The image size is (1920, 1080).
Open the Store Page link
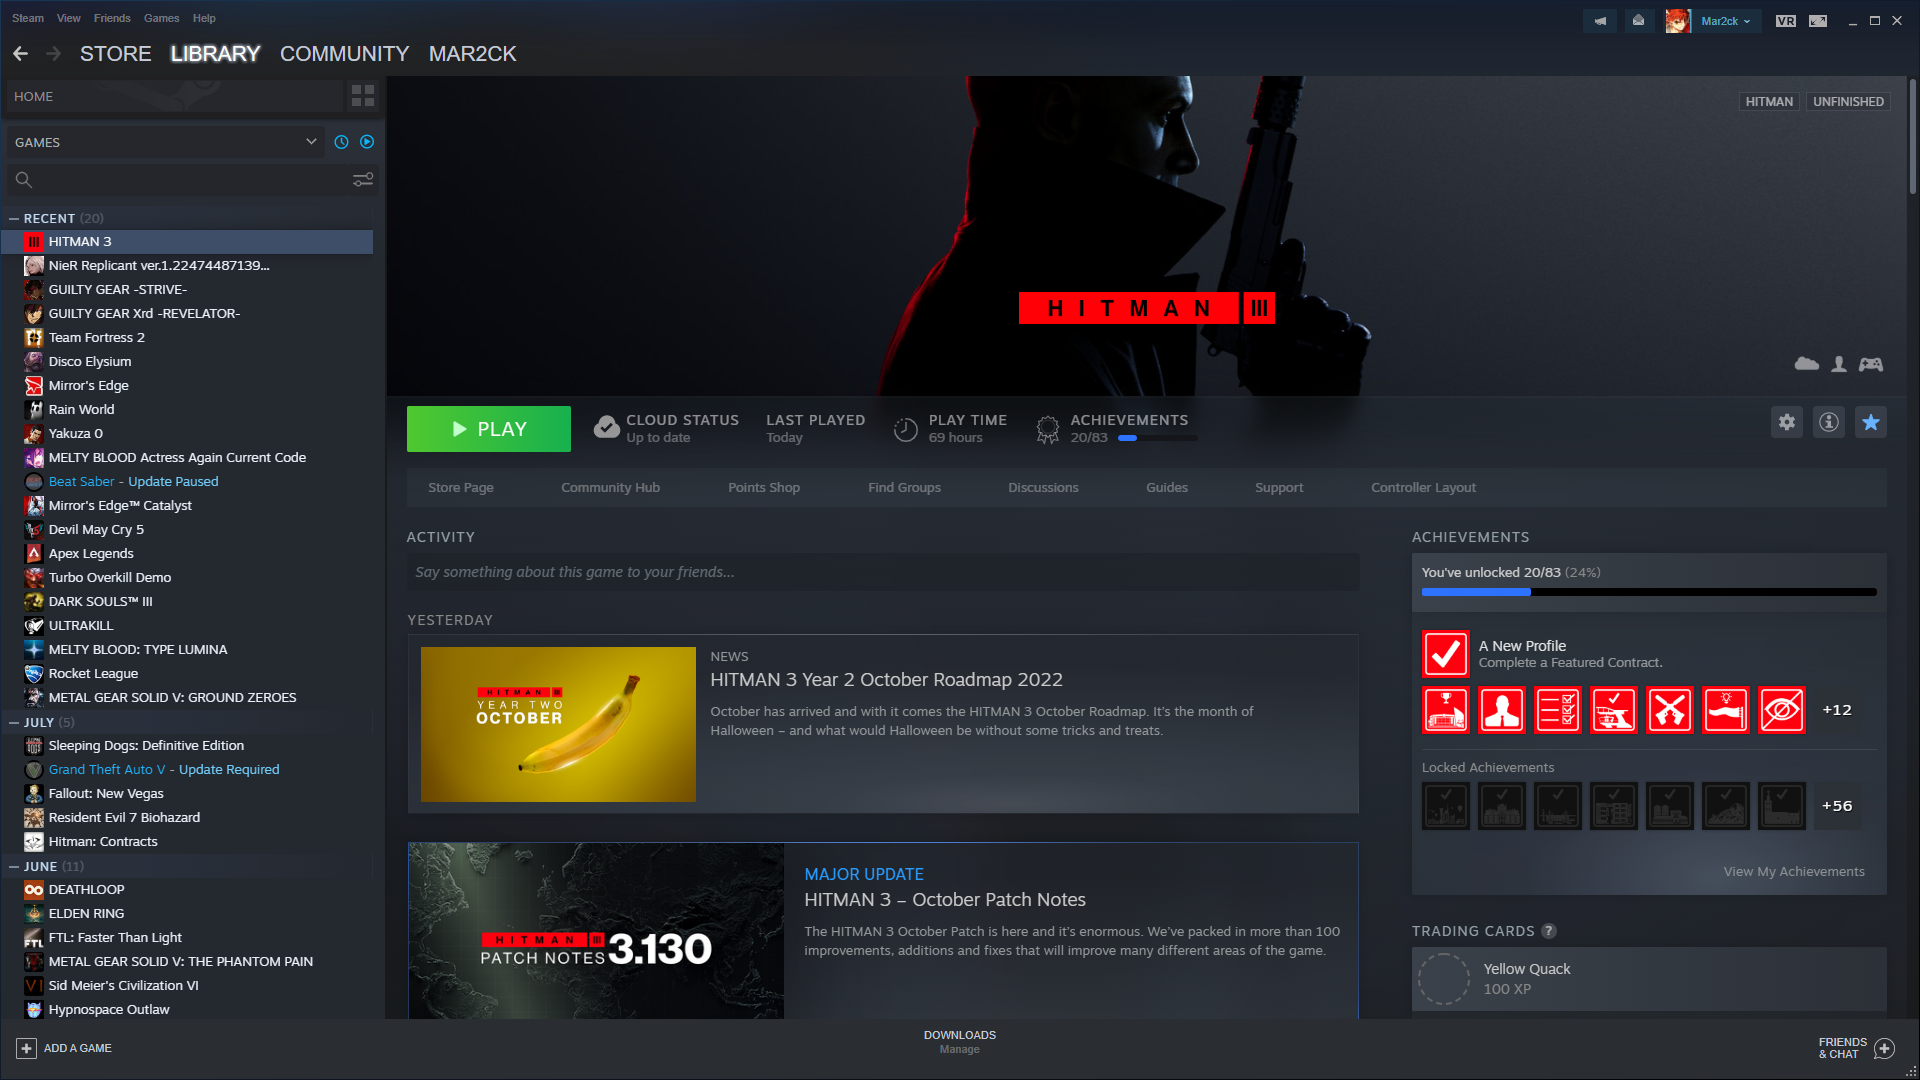coord(461,488)
